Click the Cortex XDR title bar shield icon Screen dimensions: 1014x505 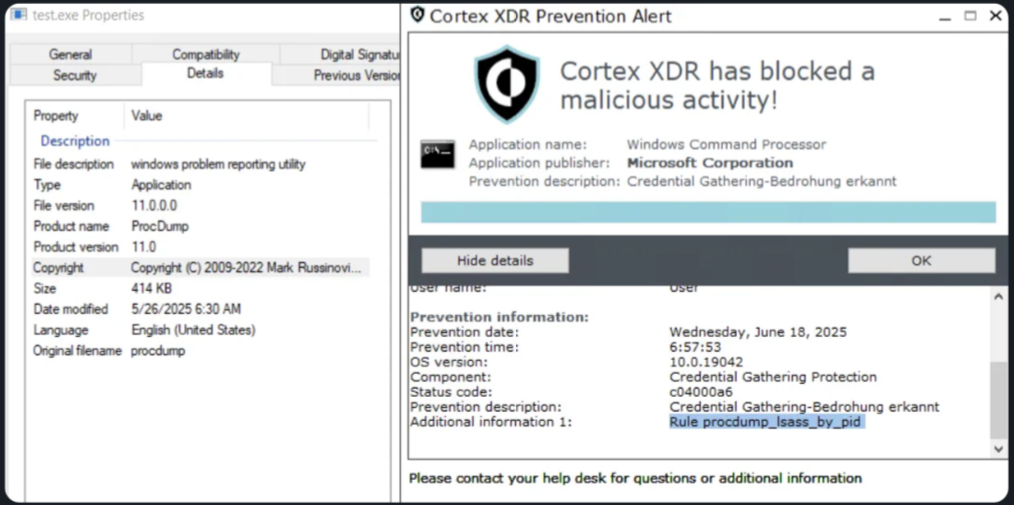[x=417, y=15]
